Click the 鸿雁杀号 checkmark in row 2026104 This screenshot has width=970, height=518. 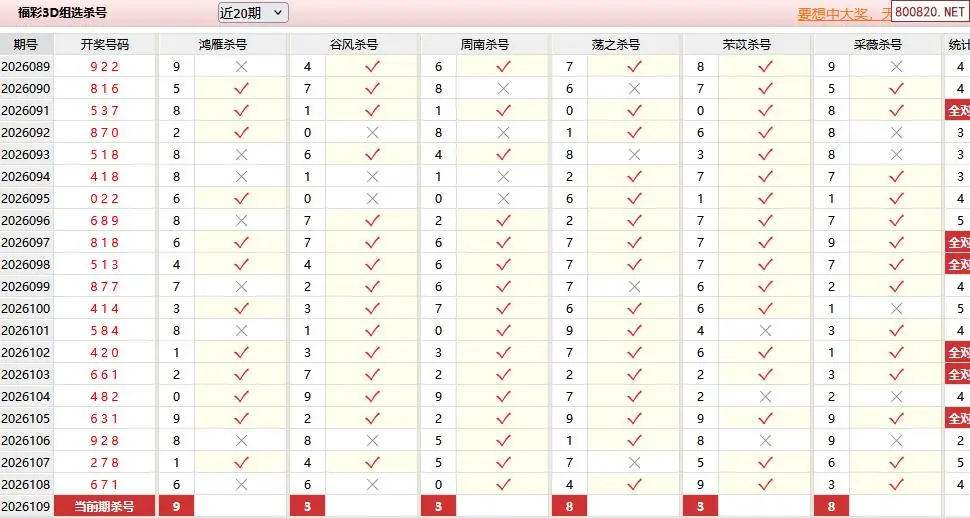pyautogui.click(x=241, y=396)
